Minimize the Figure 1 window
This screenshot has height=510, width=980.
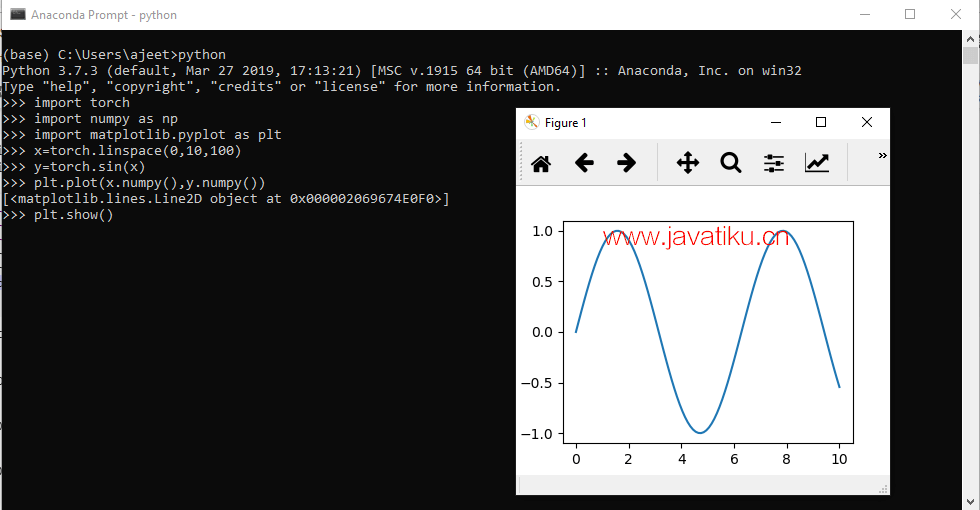pos(776,122)
